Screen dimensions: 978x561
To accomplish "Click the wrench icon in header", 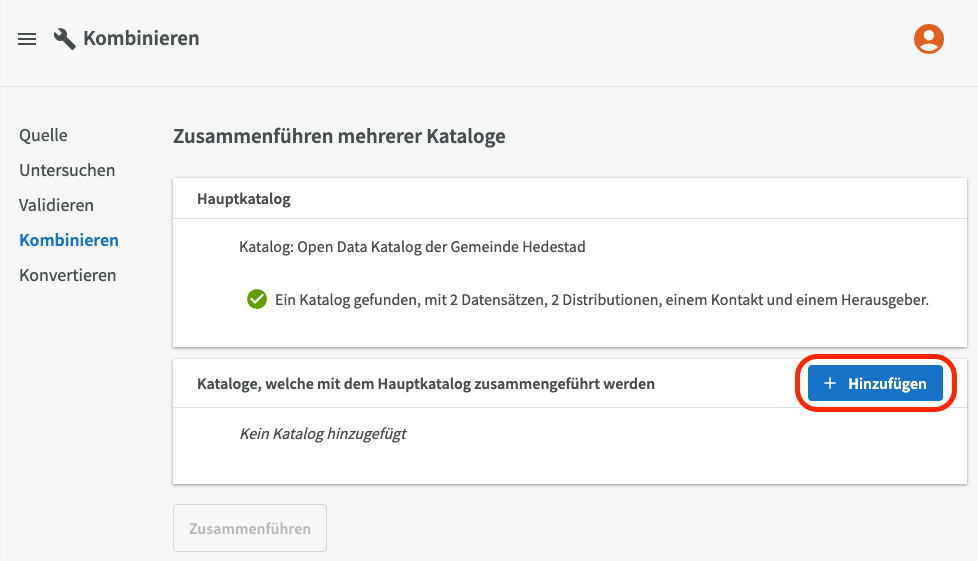I will coord(65,39).
